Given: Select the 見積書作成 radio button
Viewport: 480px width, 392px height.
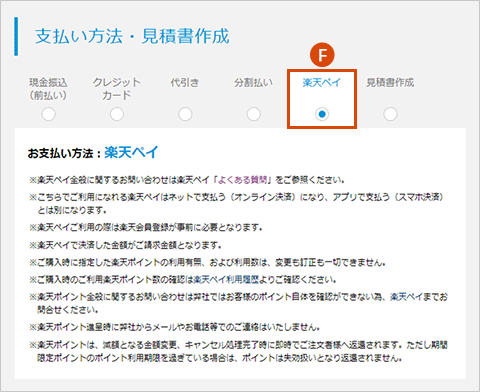Looking at the screenshot, I should point(390,114).
